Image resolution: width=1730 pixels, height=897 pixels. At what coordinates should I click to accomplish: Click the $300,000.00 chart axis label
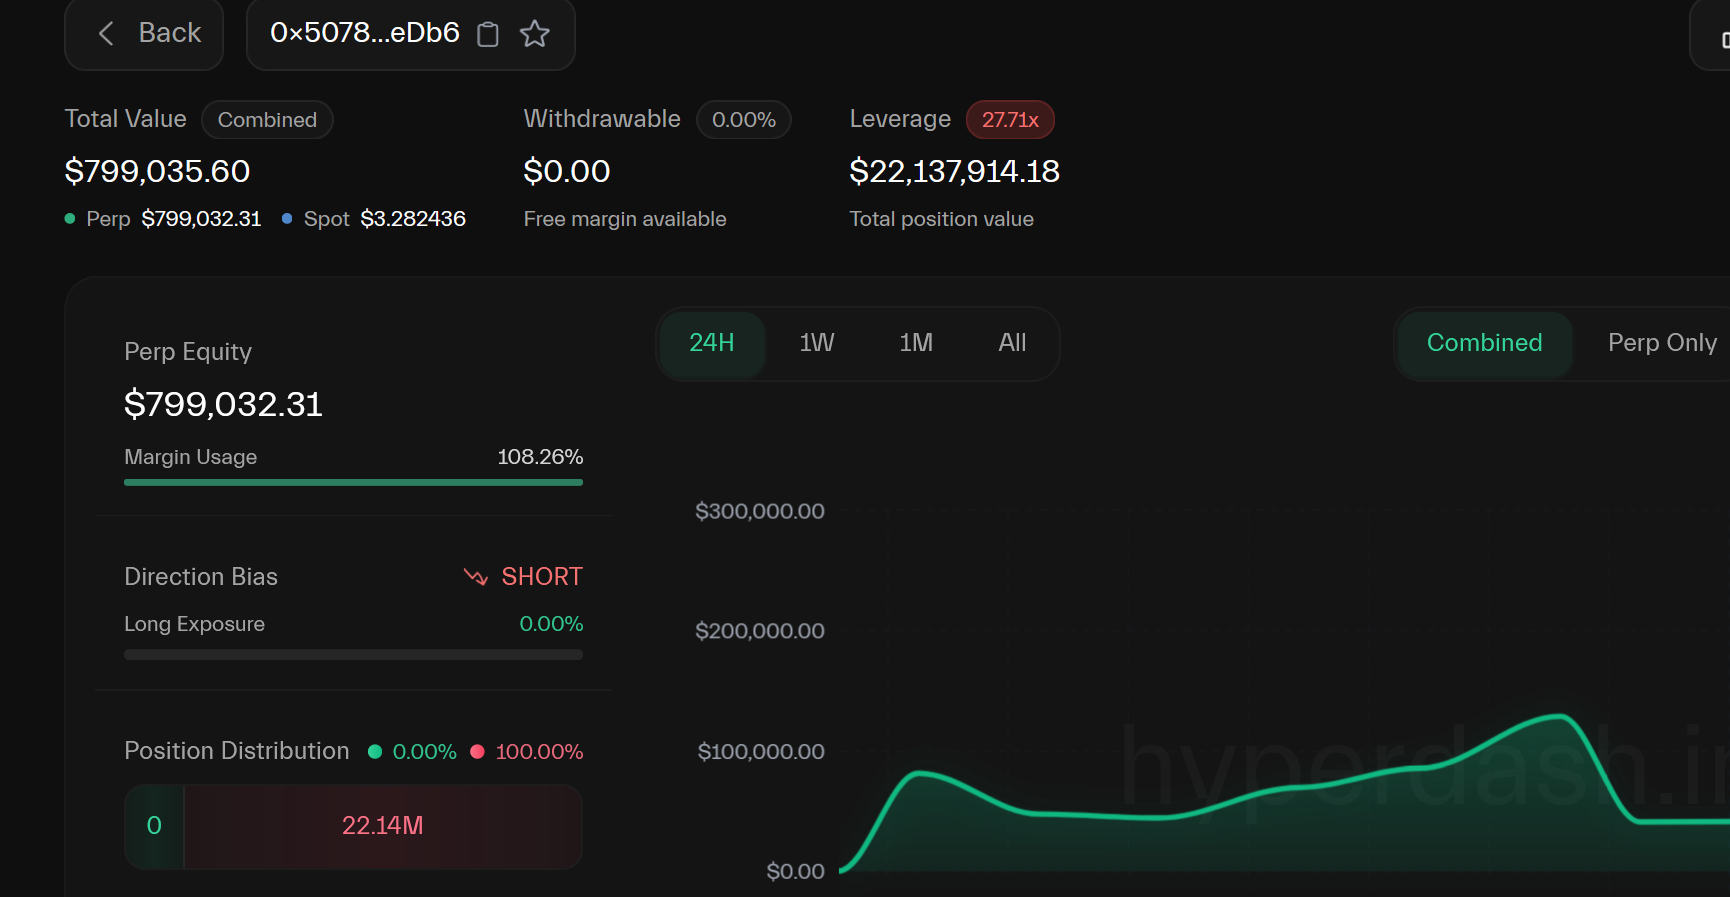click(760, 511)
